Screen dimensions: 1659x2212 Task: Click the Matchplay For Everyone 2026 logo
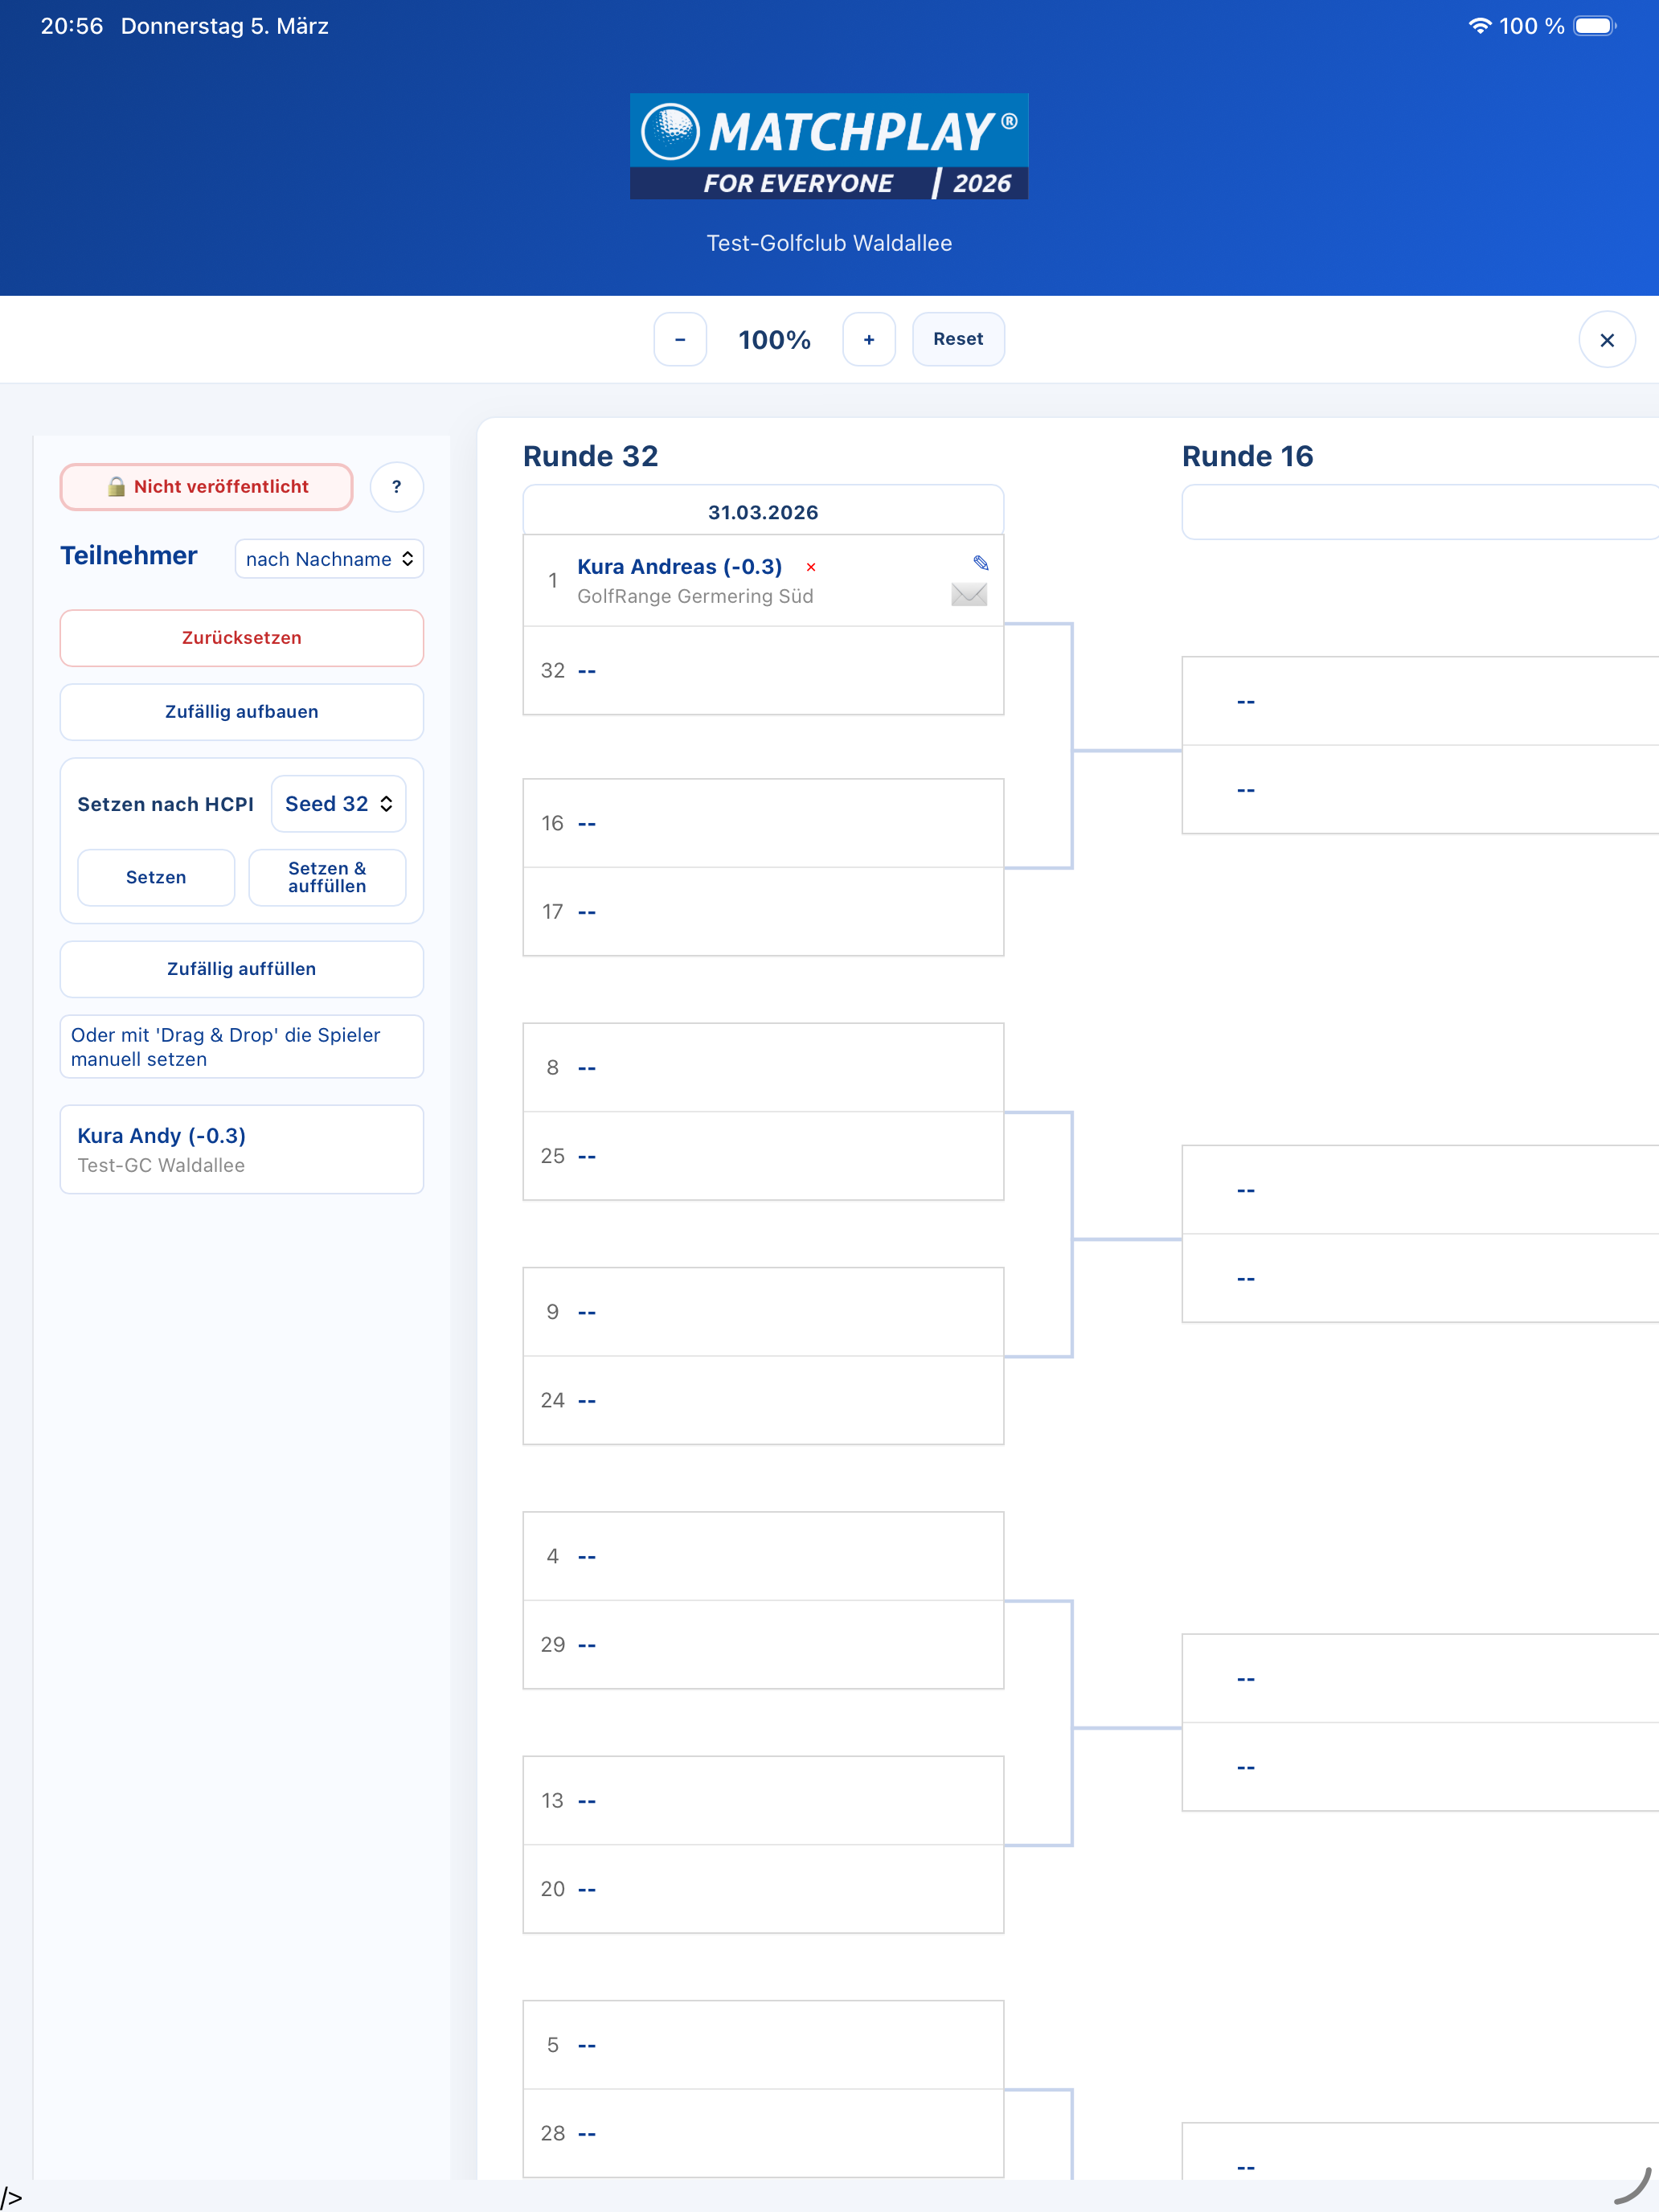pyautogui.click(x=829, y=147)
